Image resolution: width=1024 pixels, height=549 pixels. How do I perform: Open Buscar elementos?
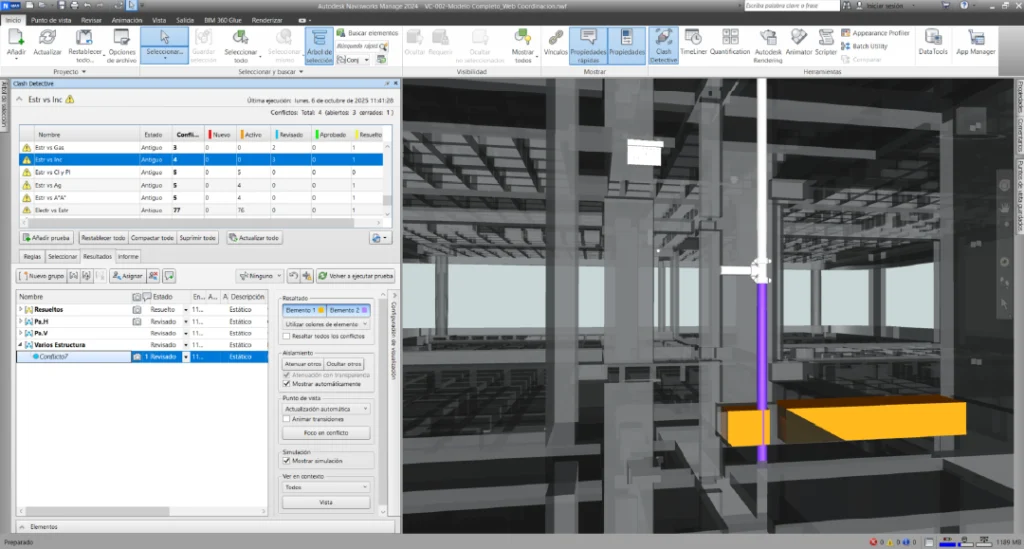click(367, 33)
